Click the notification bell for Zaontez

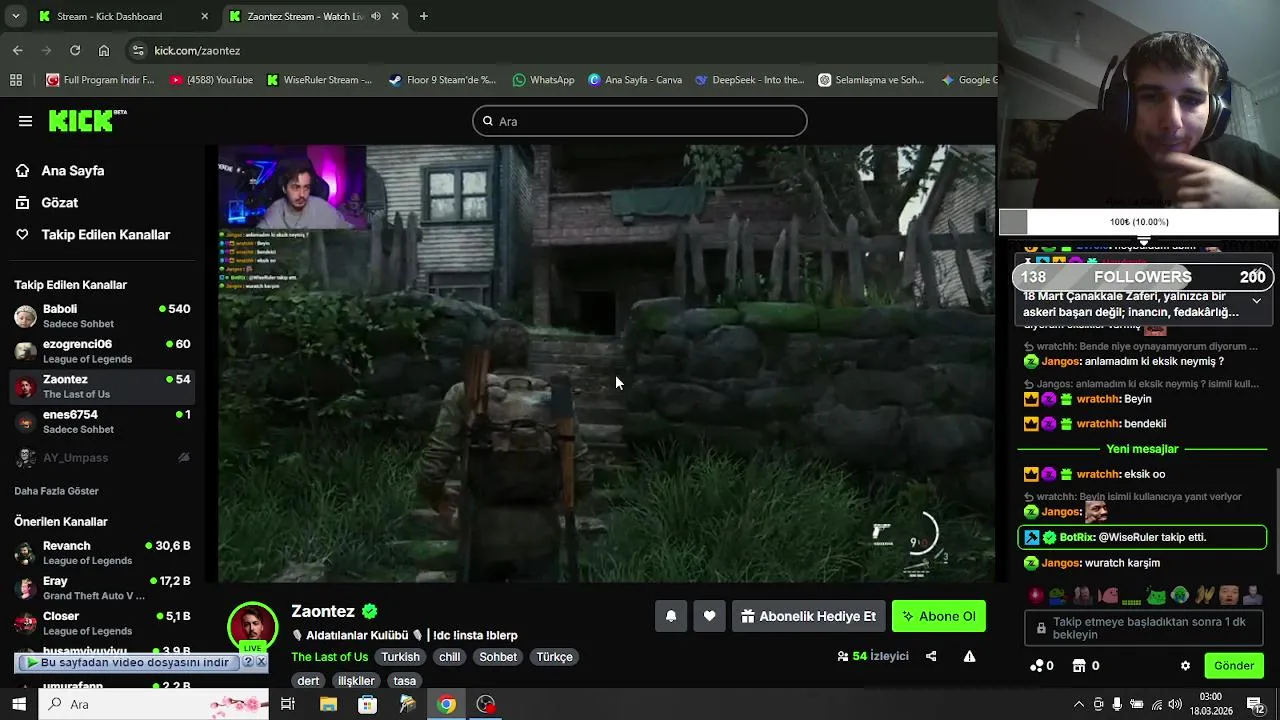coord(671,616)
